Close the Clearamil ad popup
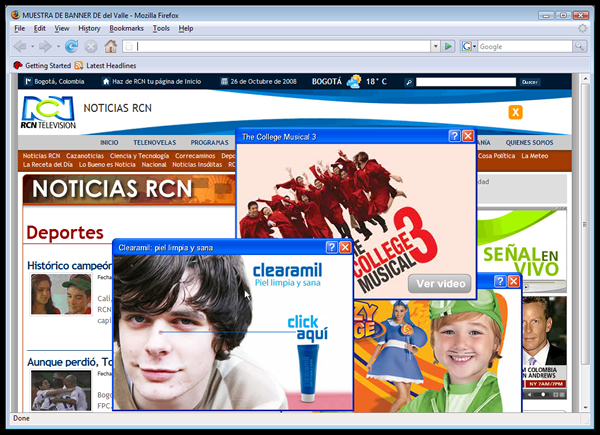Screen dimensions: 600x435 coord(345,247)
